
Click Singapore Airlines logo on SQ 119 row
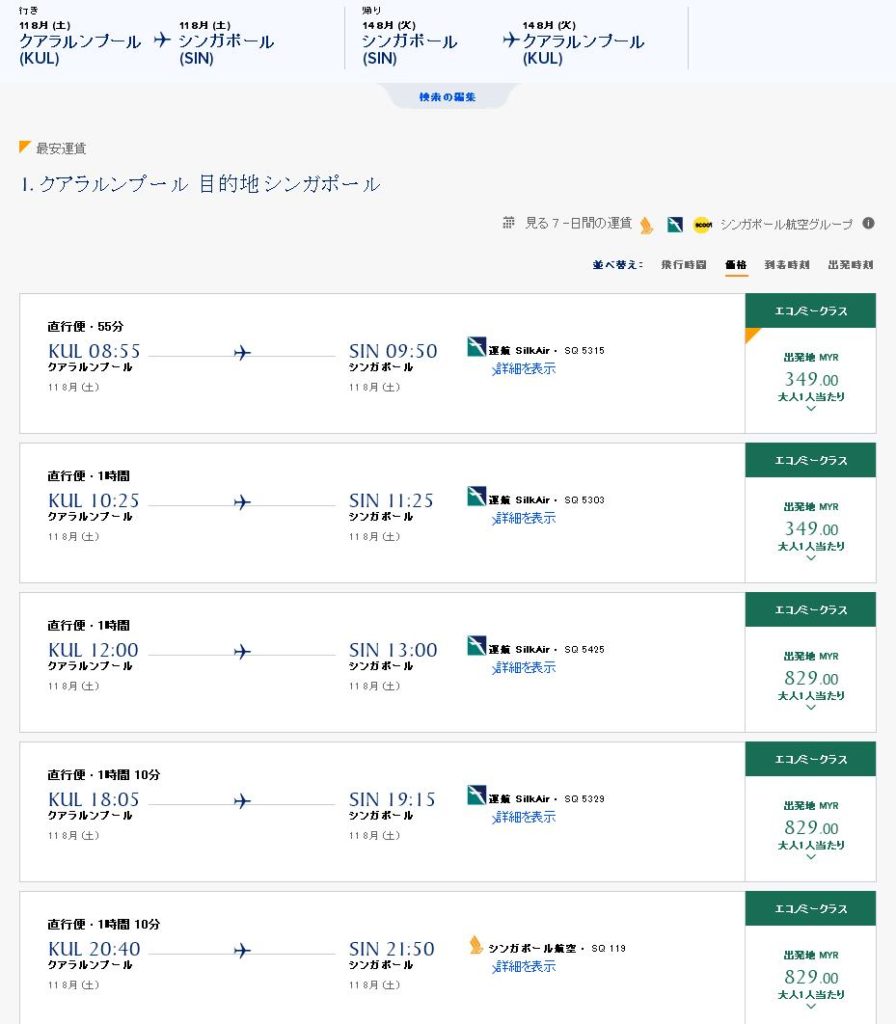476,944
